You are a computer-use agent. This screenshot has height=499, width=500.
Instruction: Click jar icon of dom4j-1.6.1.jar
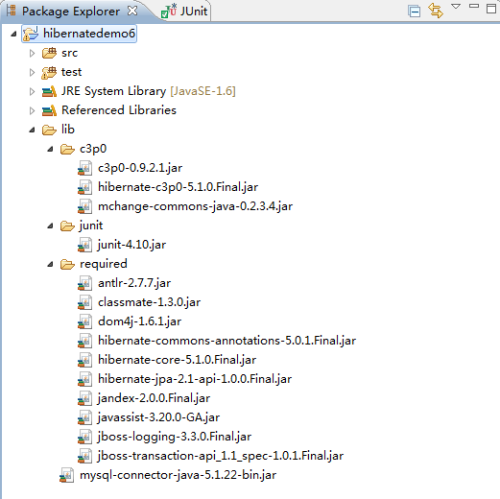point(85,322)
